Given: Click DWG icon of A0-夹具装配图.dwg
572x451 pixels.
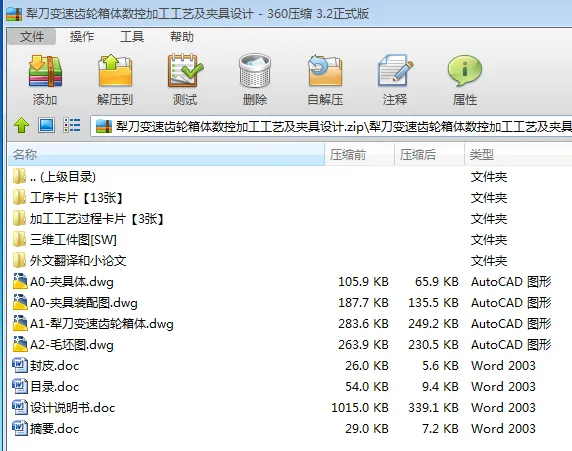Looking at the screenshot, I should (x=20, y=302).
